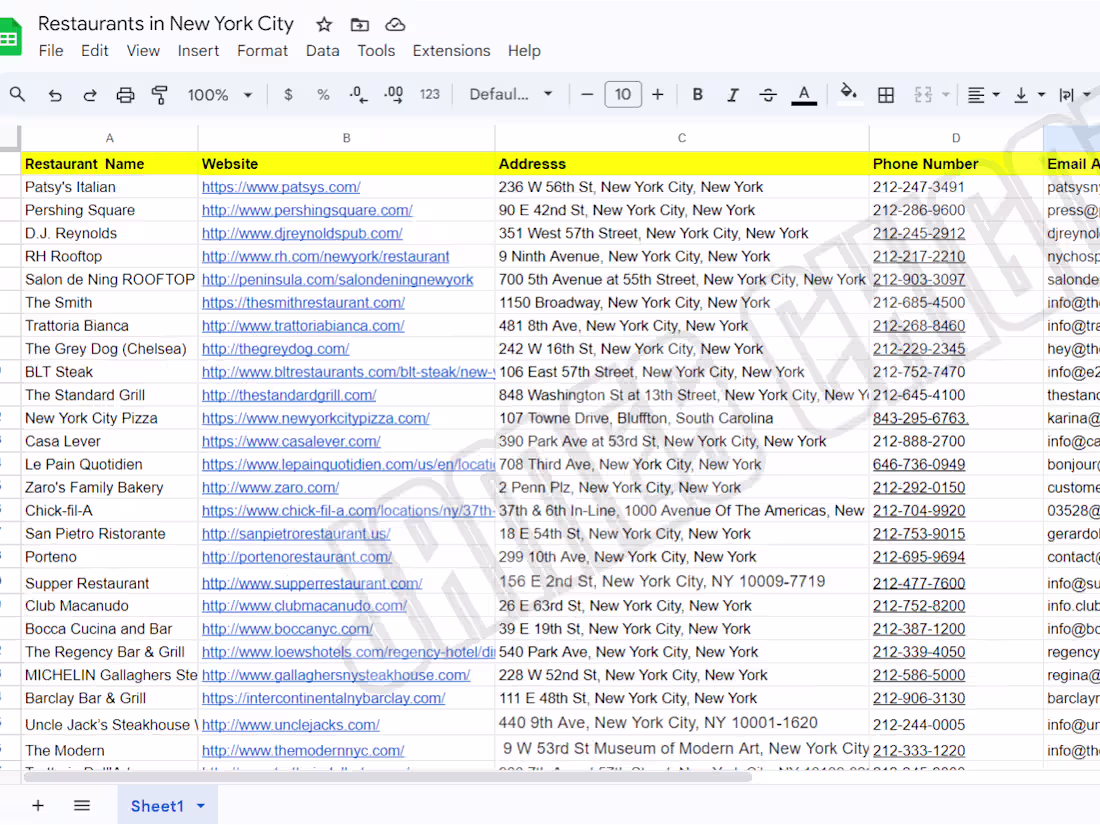Open the Format menu

click(262, 51)
